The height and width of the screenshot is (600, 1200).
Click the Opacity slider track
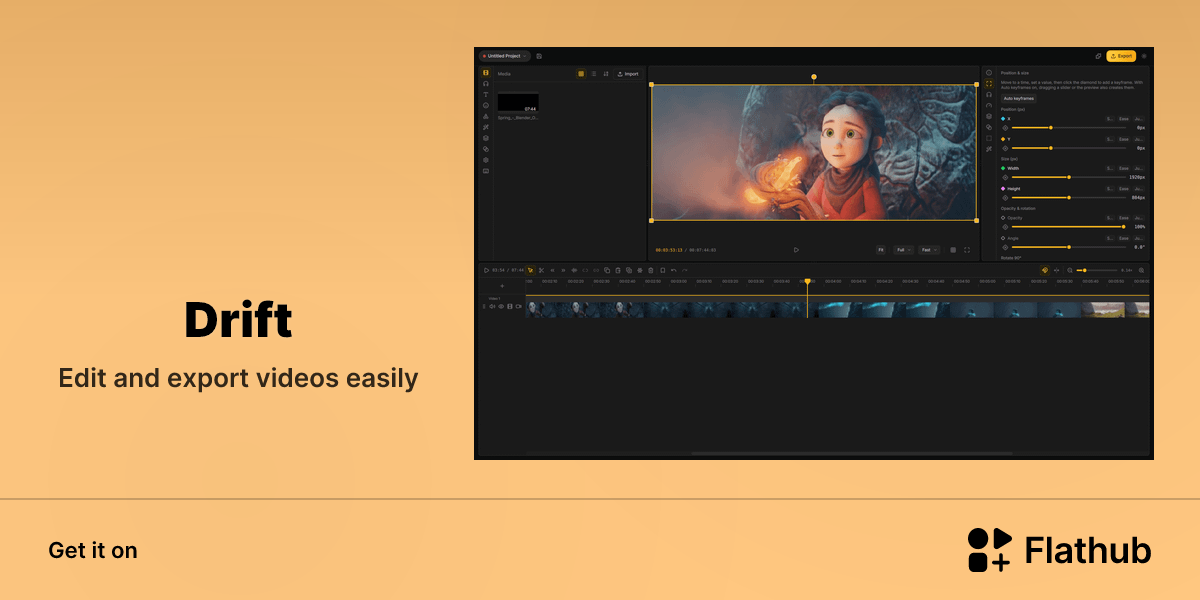pos(1069,227)
